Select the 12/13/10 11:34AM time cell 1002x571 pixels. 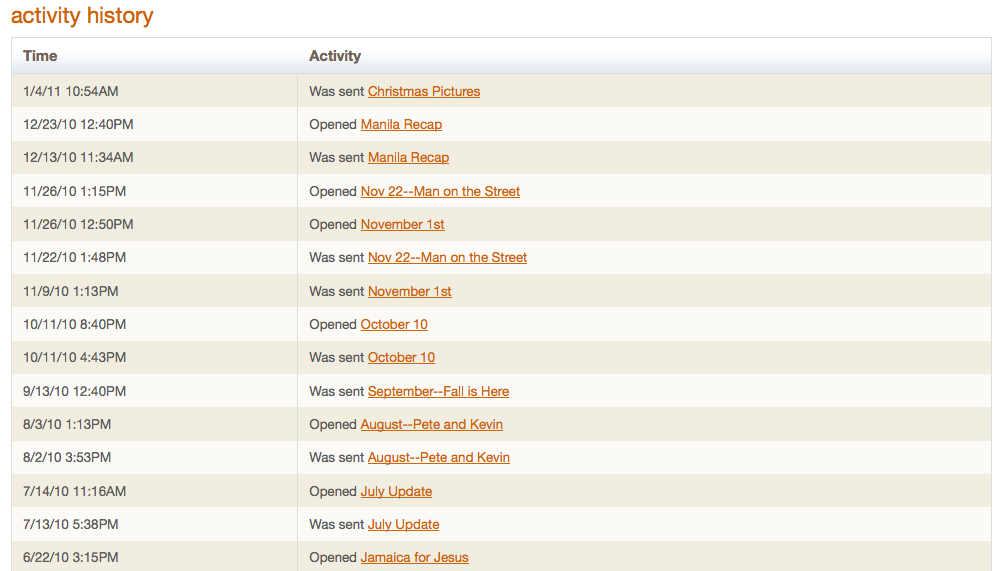(x=154, y=157)
